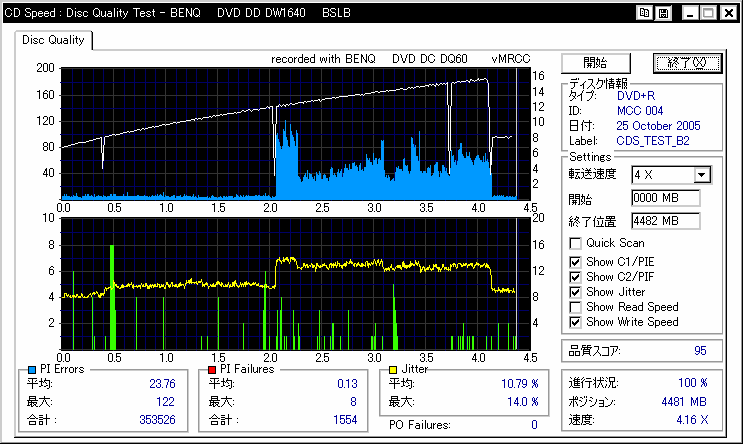The image size is (743, 444).
Task: Click the PI Failures total 1554
Action: [345, 420]
